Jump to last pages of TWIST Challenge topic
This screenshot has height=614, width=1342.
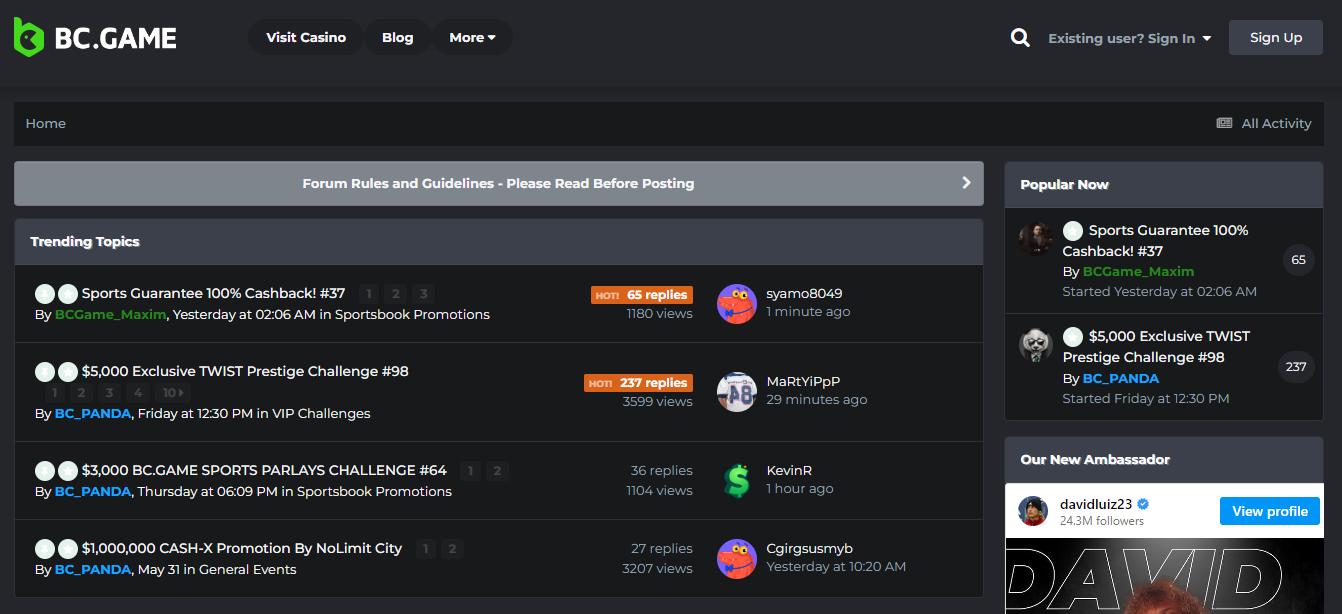click(174, 393)
